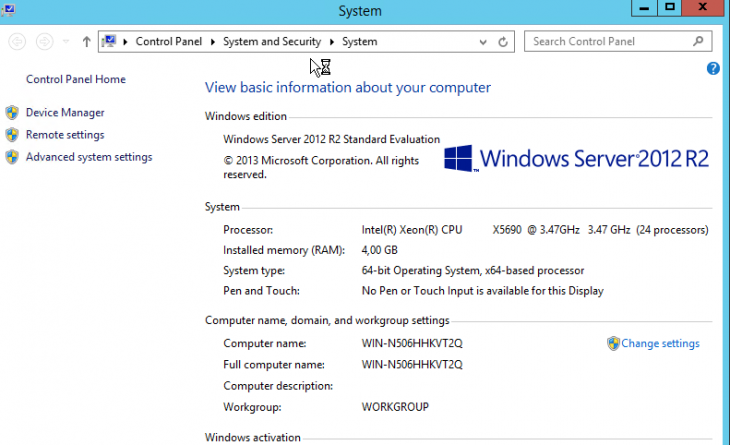Viewport: 730px width, 445px height.
Task: Click the 'Computer description:' label
Action: point(278,386)
